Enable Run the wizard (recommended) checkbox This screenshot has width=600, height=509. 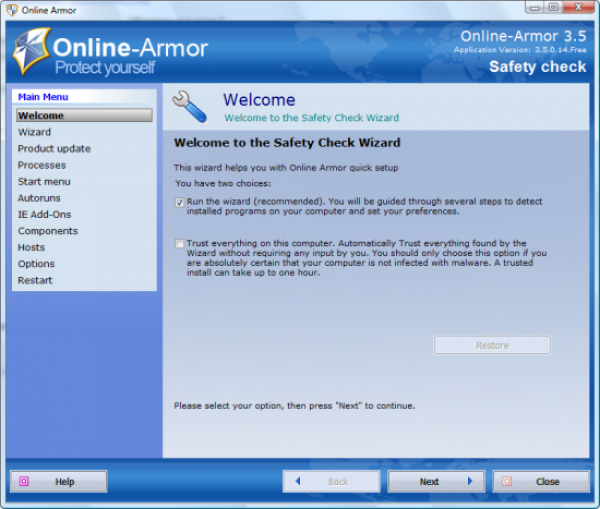pos(179,202)
